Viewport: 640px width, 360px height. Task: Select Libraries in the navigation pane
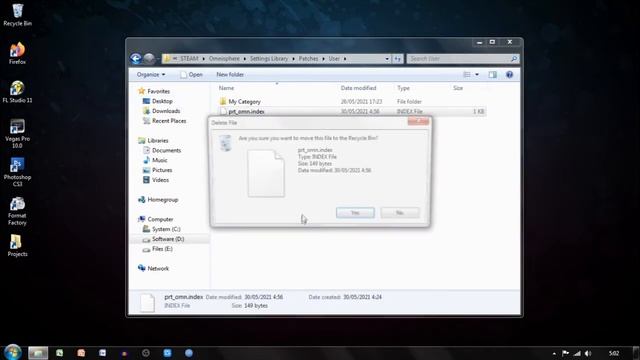point(158,140)
